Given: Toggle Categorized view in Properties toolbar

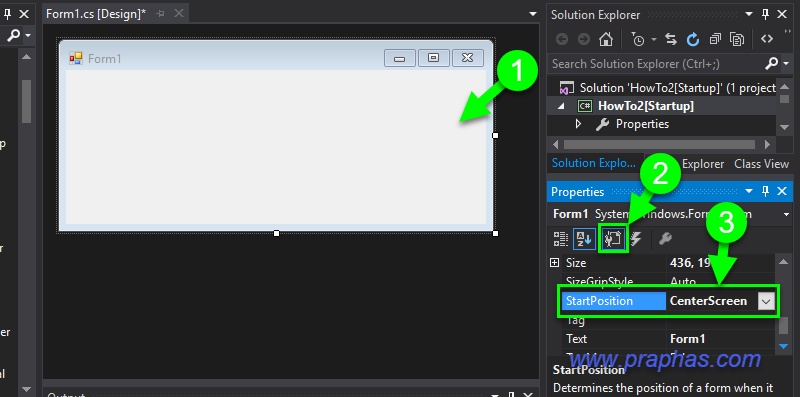Looking at the screenshot, I should click(561, 239).
